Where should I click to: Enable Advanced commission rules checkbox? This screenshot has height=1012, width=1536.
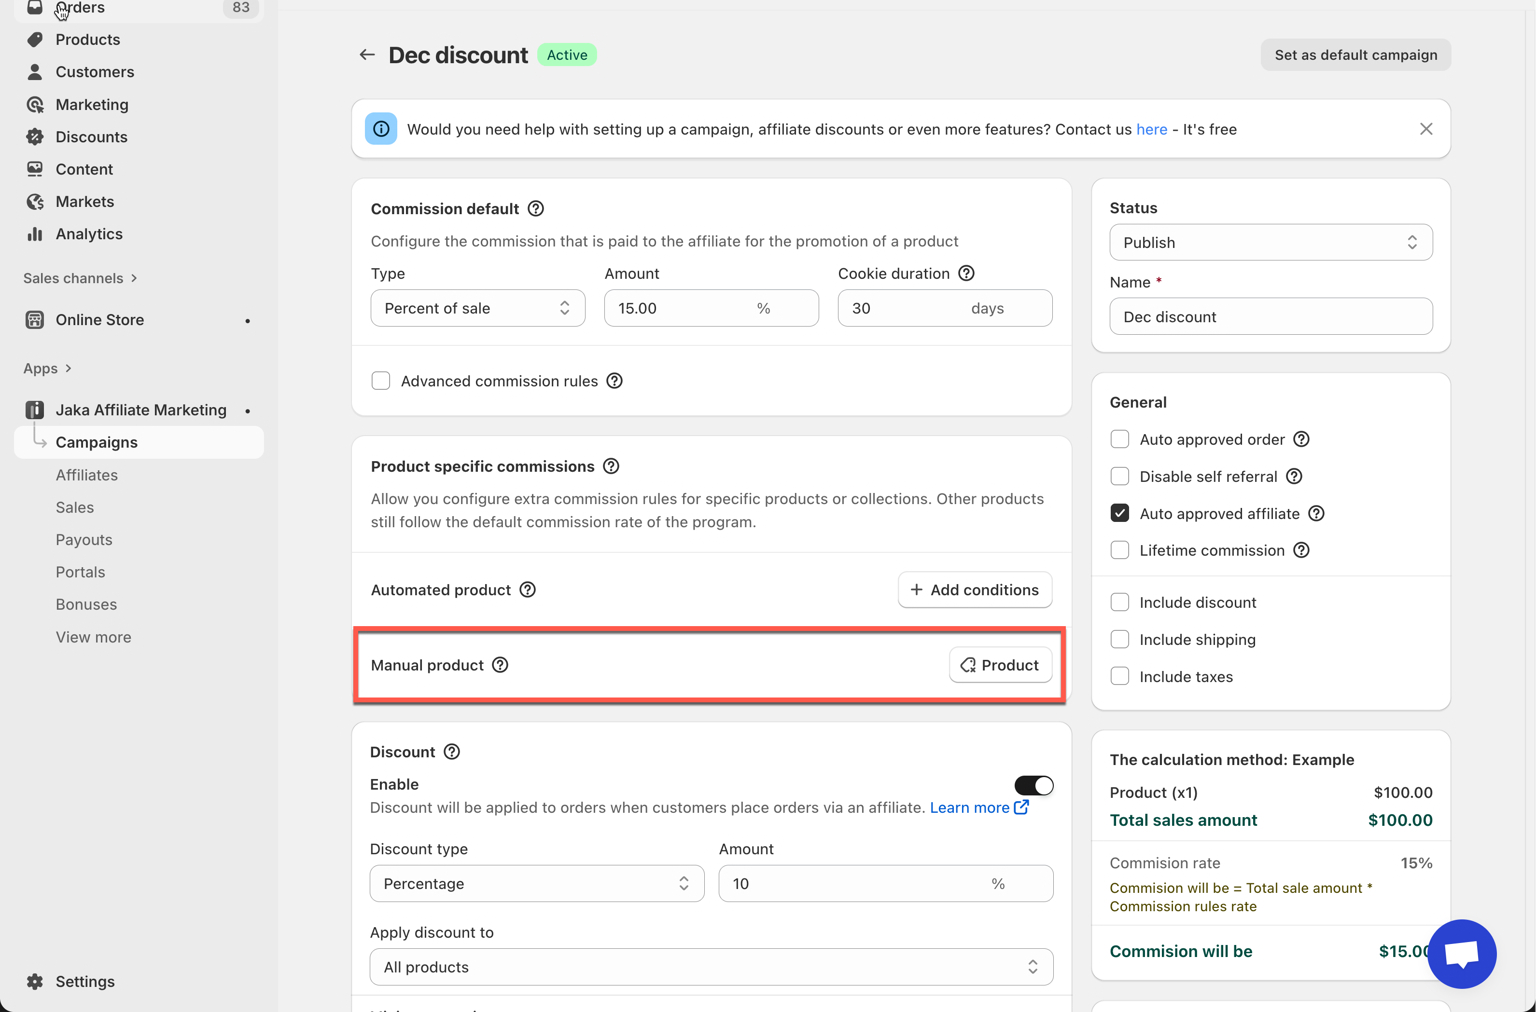[381, 381]
